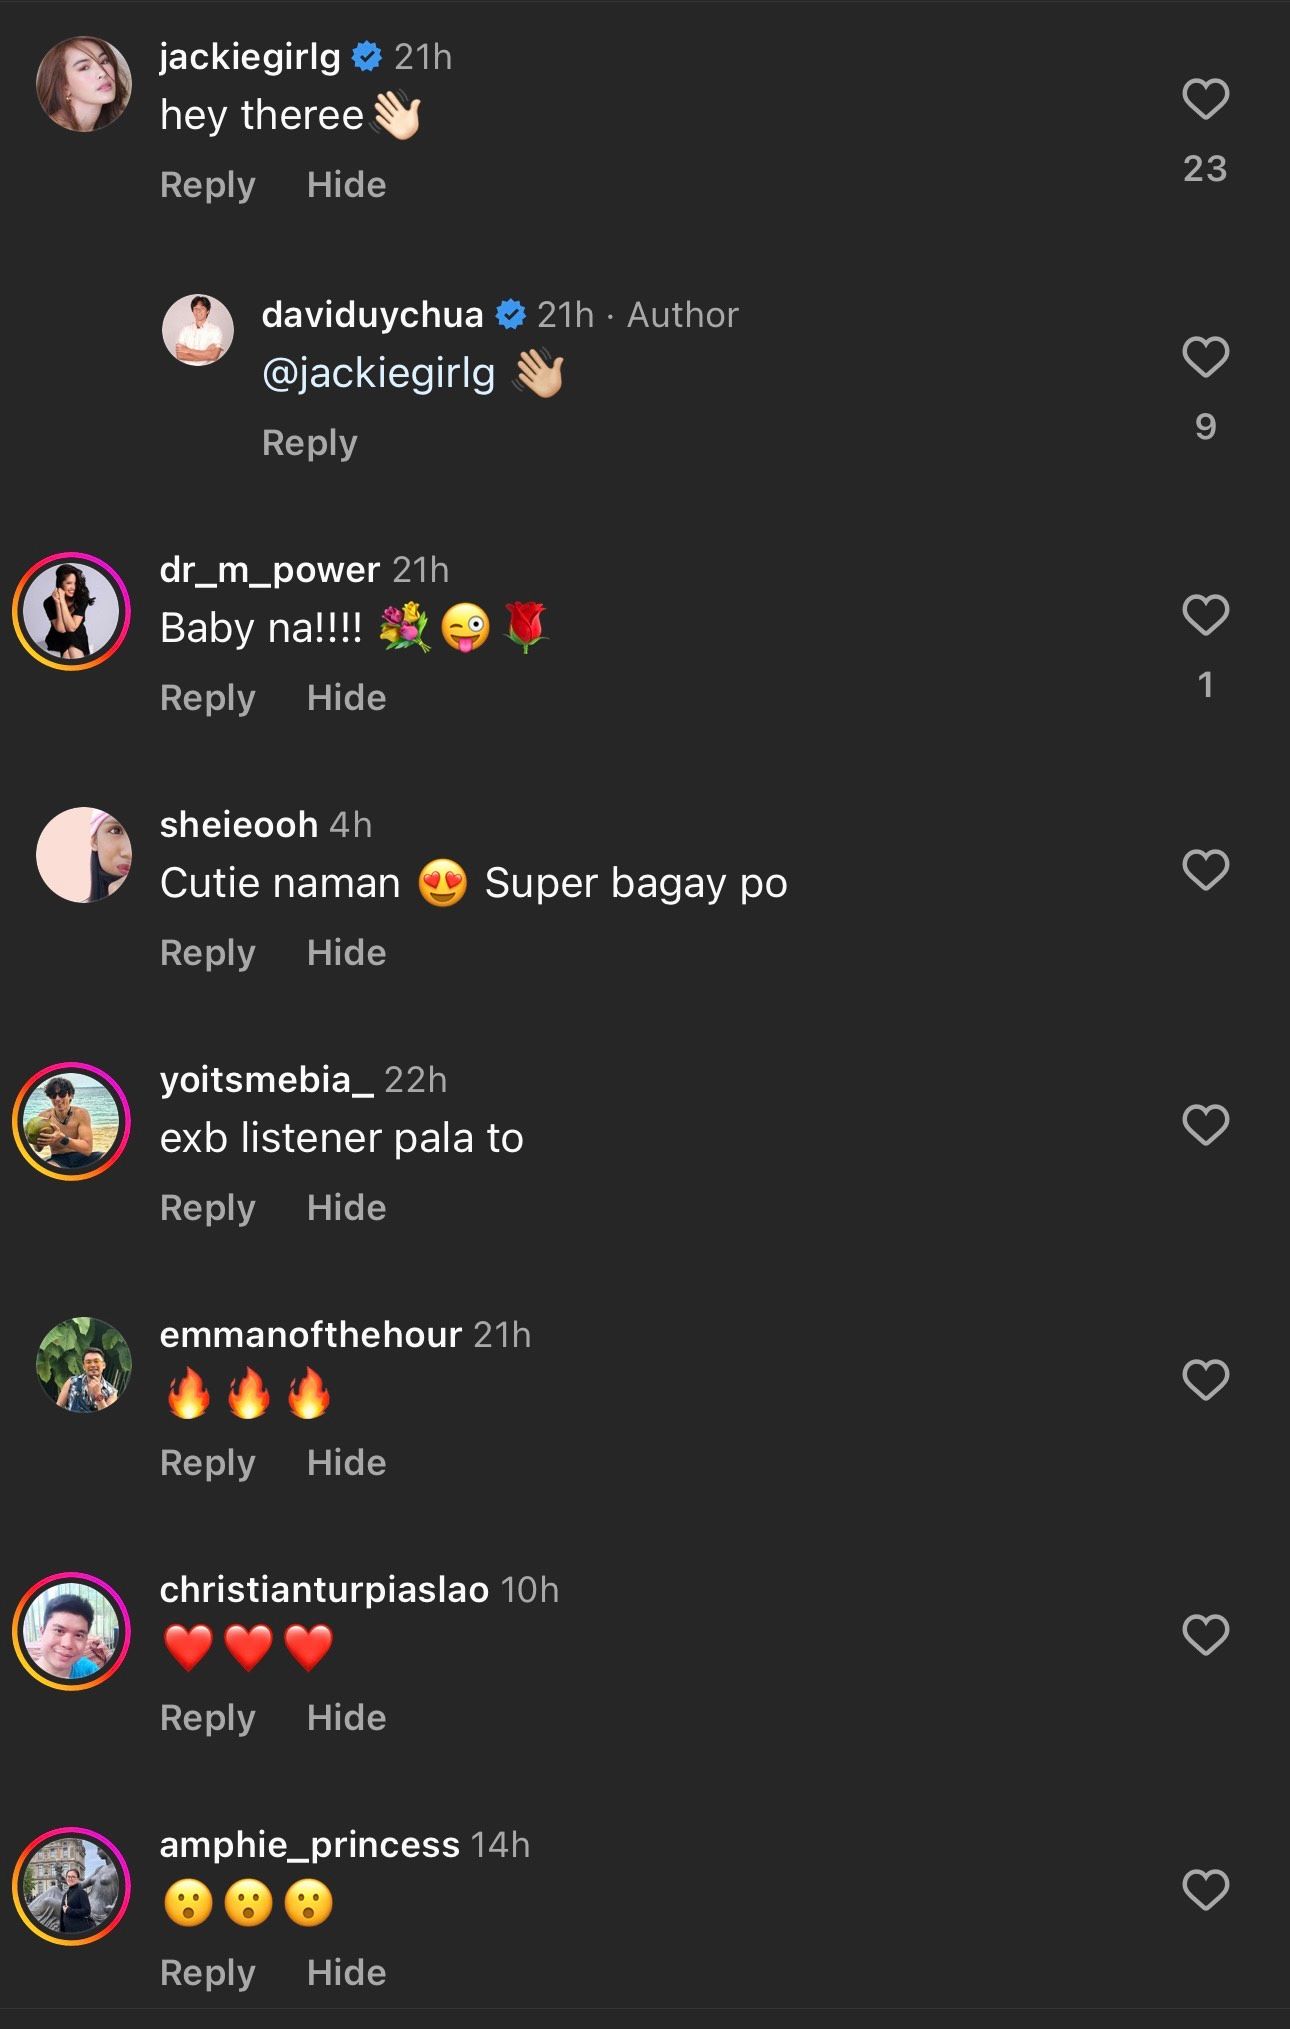View yoitsmebia_'s story ring avatar

click(x=72, y=1121)
